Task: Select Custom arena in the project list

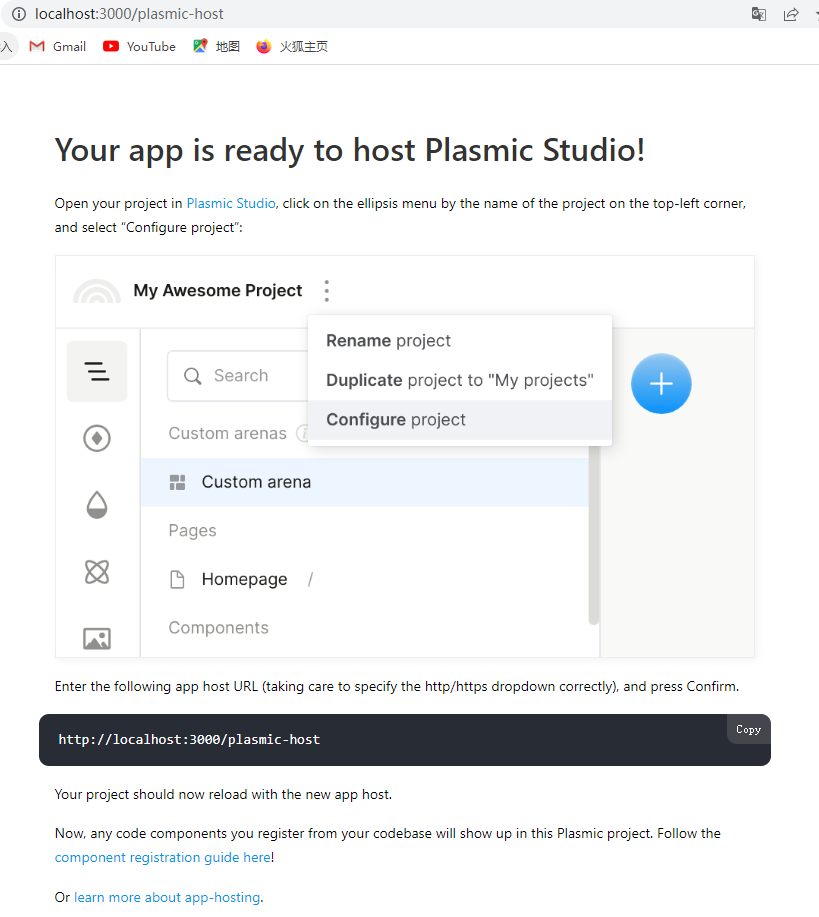Action: pos(256,482)
